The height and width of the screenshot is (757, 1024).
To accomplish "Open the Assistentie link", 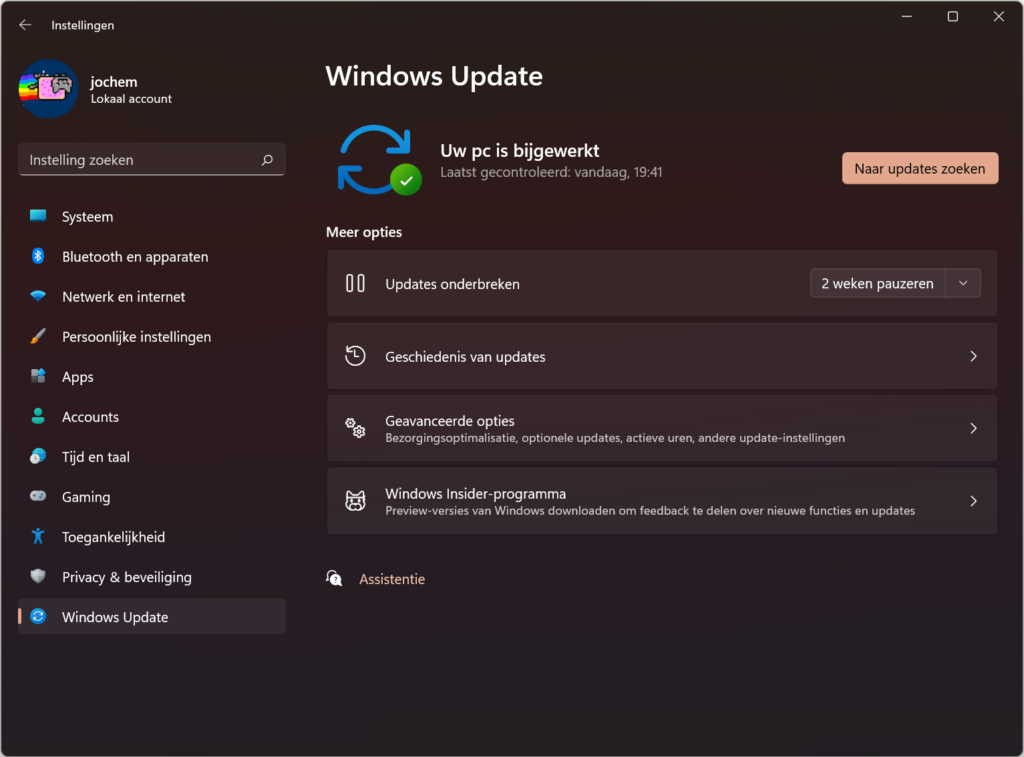I will click(x=392, y=579).
